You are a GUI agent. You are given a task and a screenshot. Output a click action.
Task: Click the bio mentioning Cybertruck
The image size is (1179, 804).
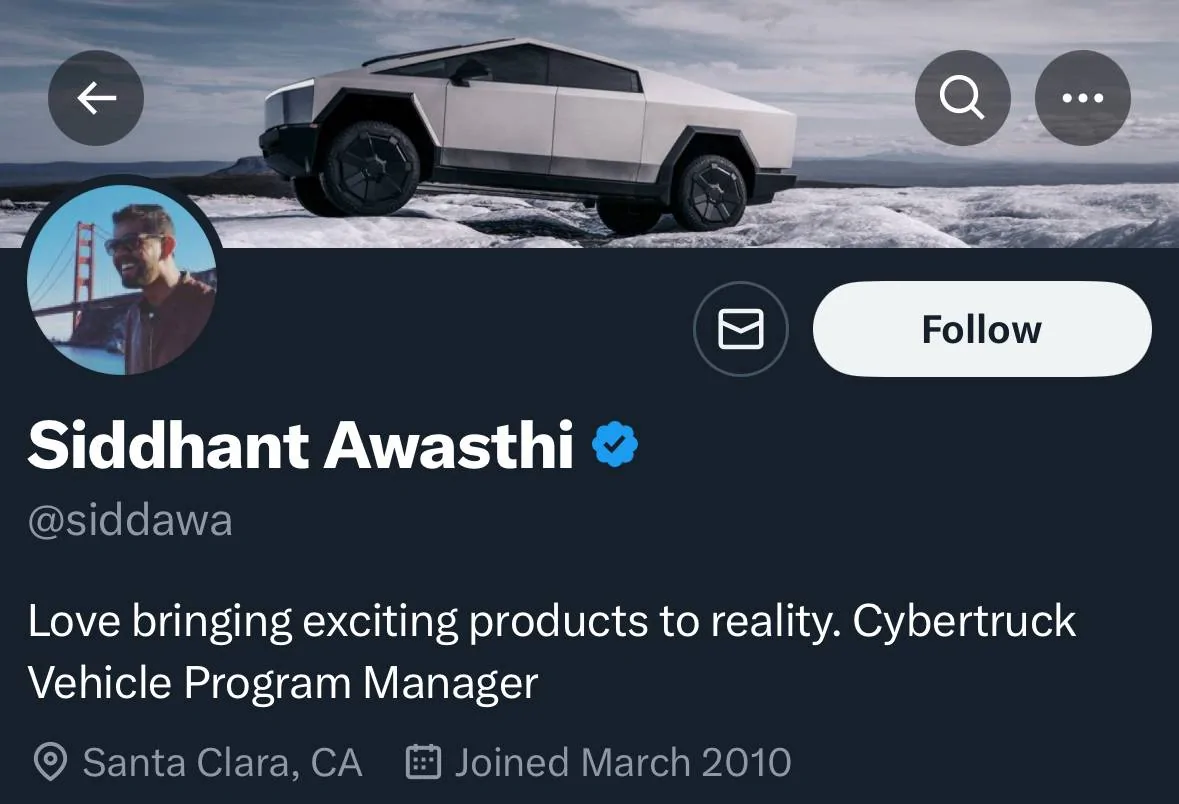(552, 651)
